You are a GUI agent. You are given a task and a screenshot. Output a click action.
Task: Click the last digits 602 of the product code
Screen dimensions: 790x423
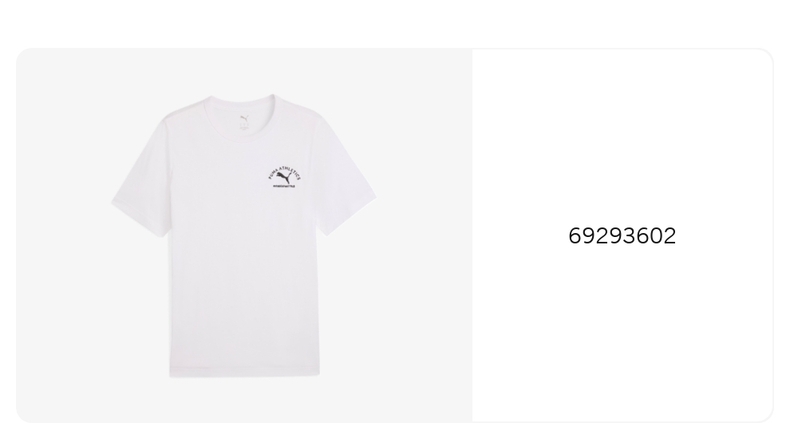pos(656,236)
